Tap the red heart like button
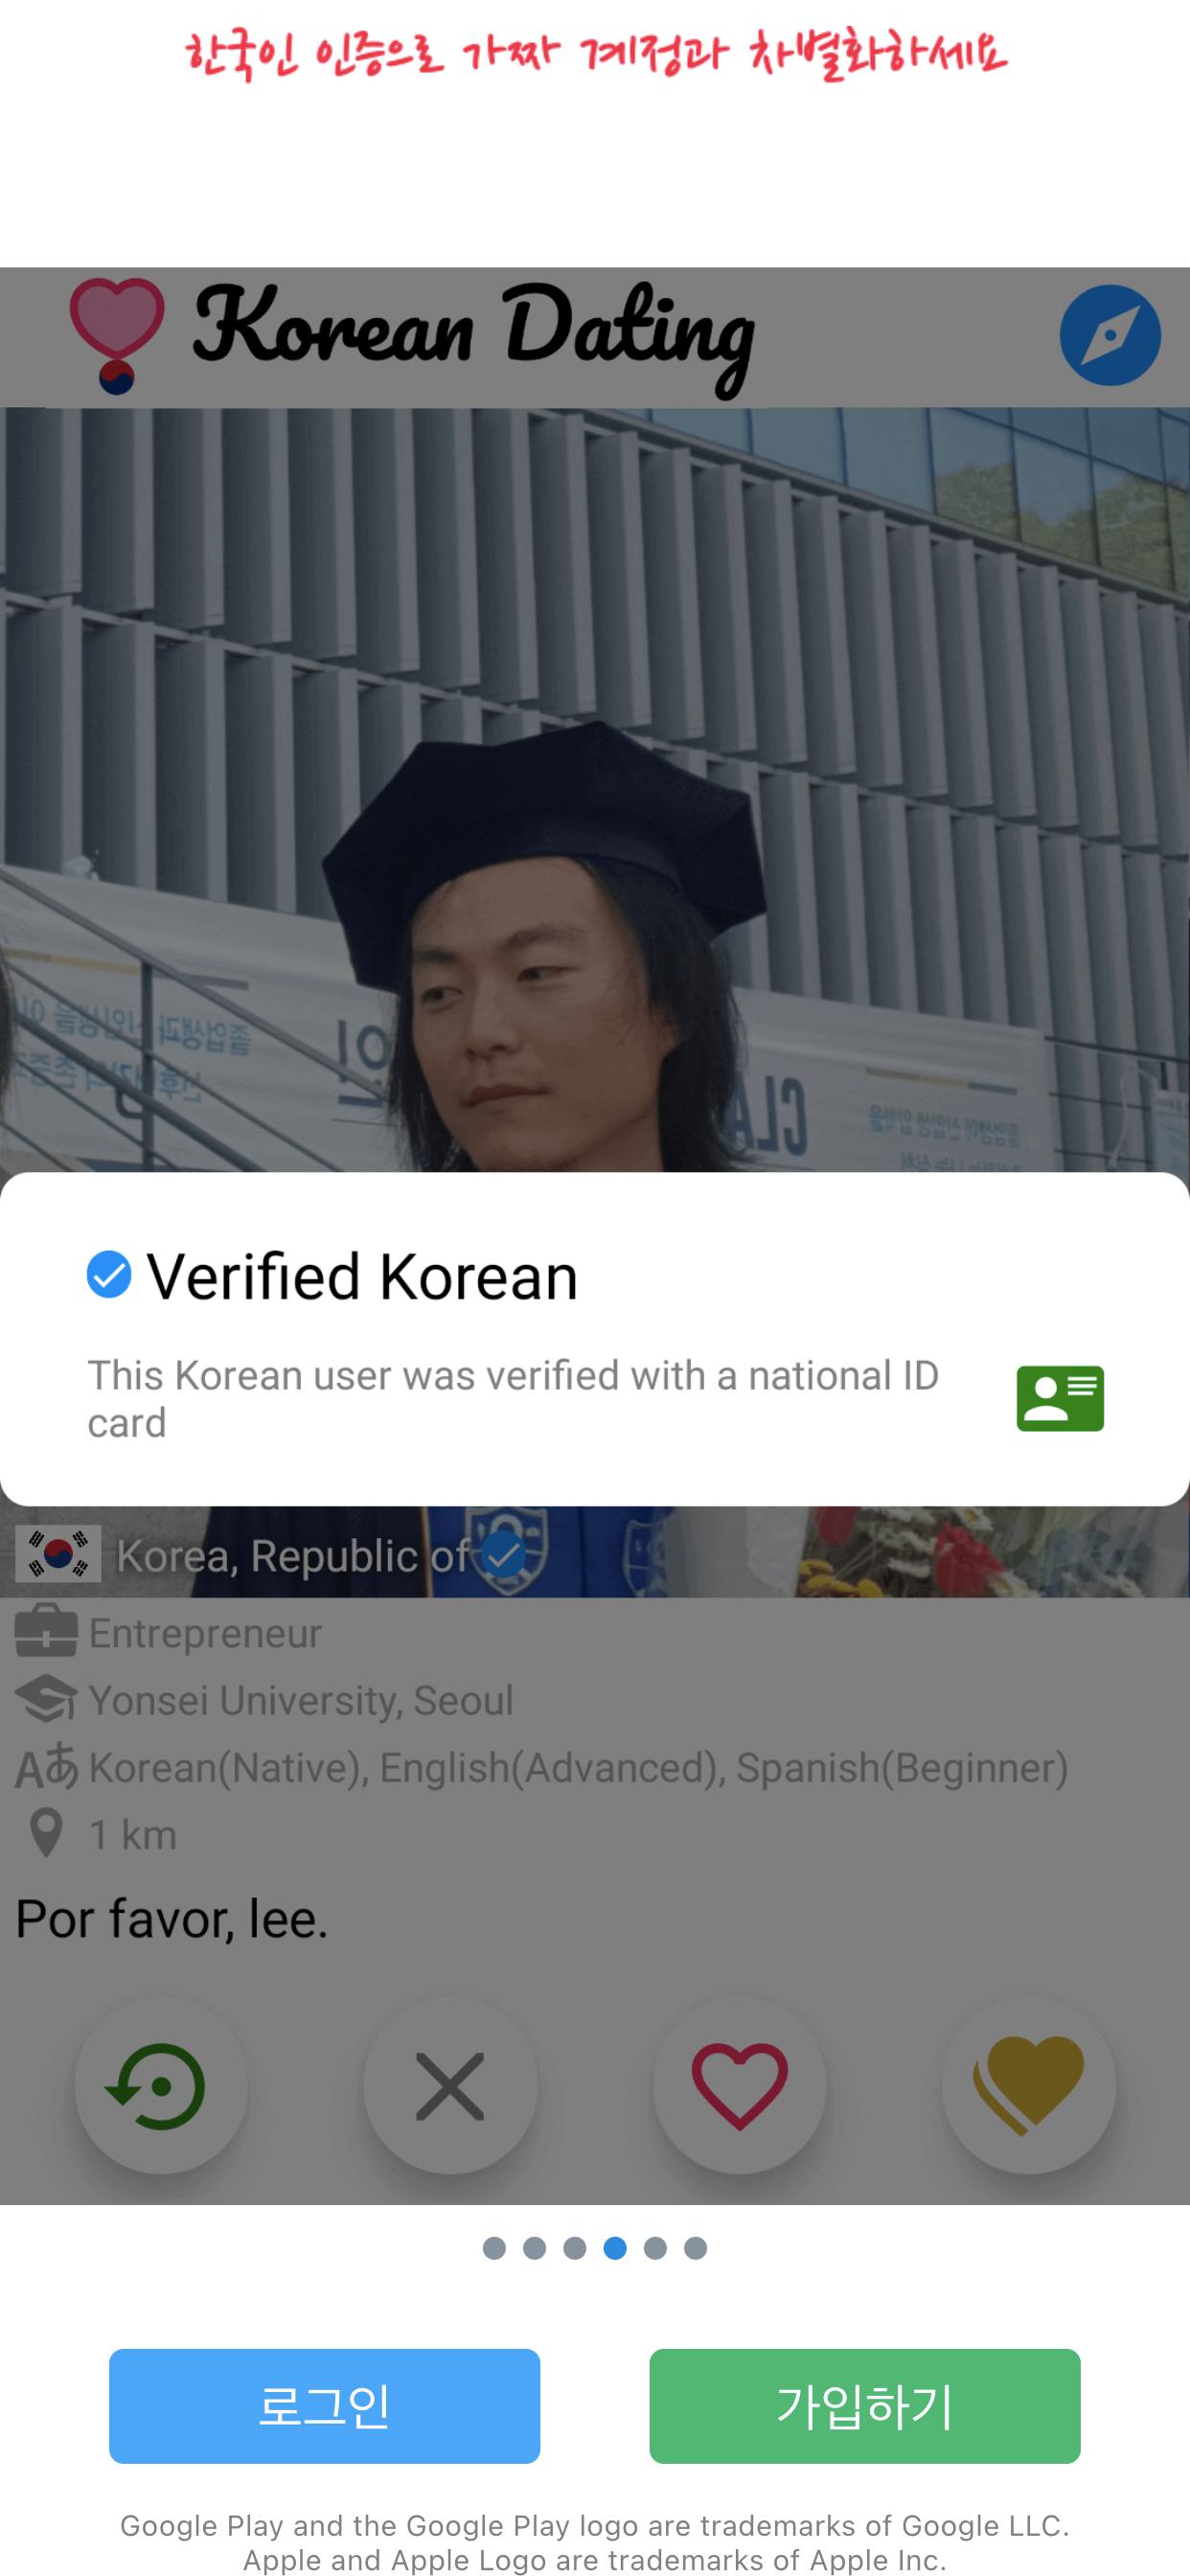 pyautogui.click(x=740, y=2086)
